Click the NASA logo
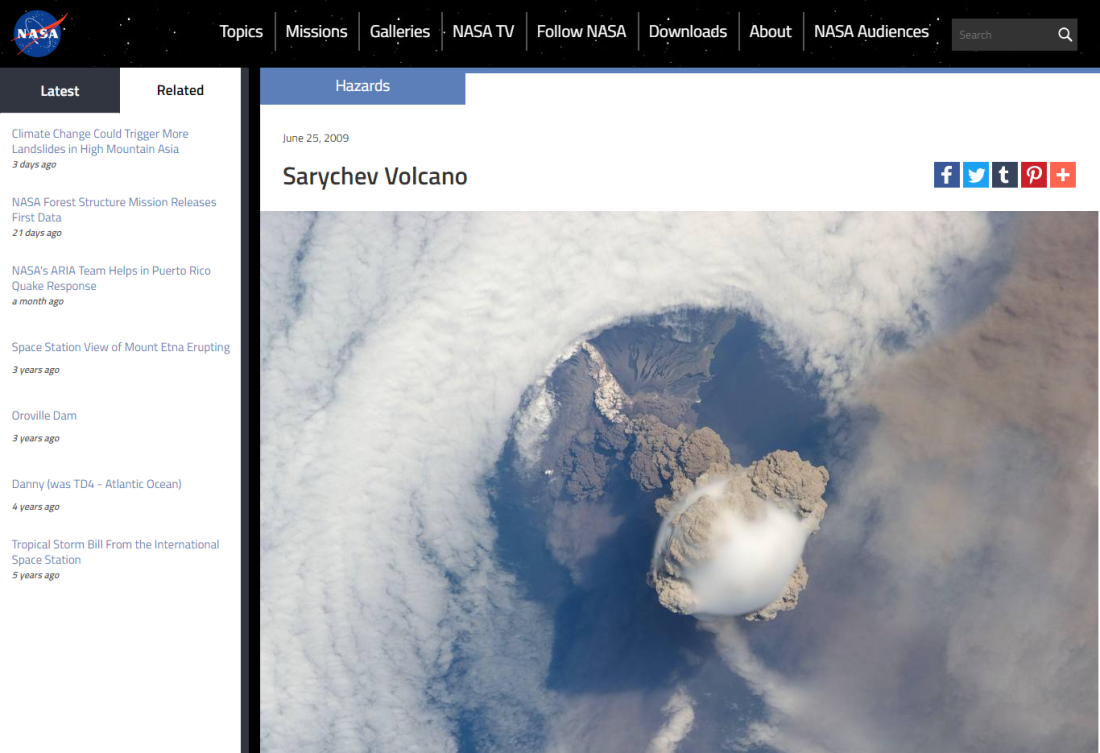The height and width of the screenshot is (753, 1100). click(x=39, y=33)
